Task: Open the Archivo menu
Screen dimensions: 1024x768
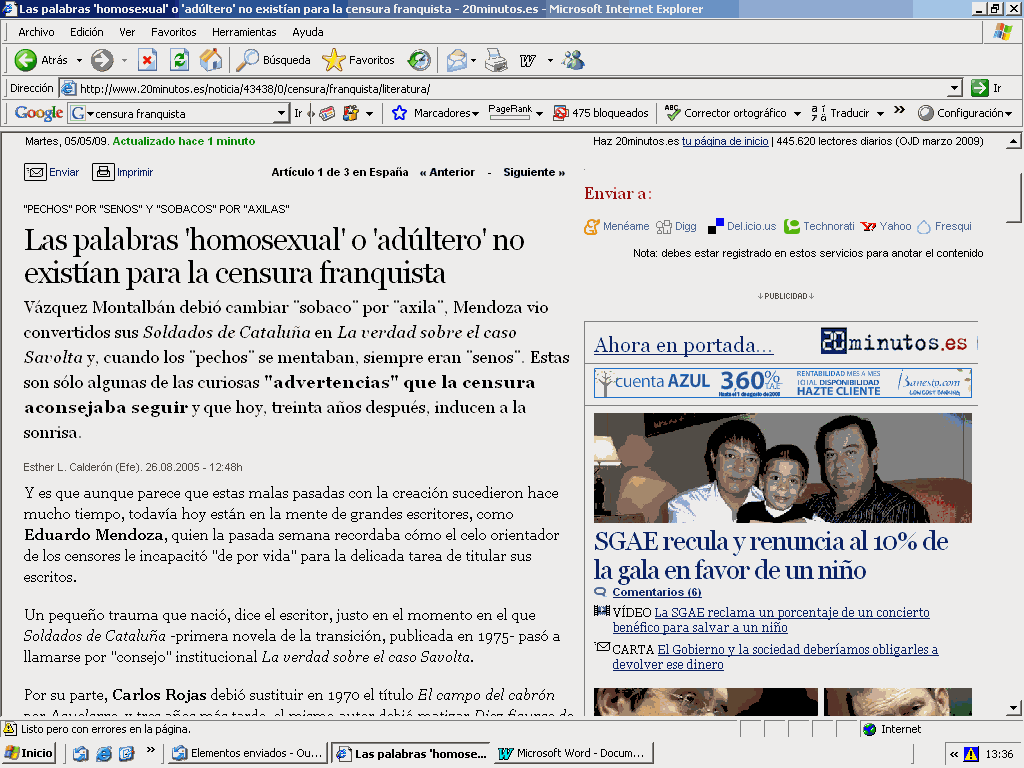Action: pos(36,32)
